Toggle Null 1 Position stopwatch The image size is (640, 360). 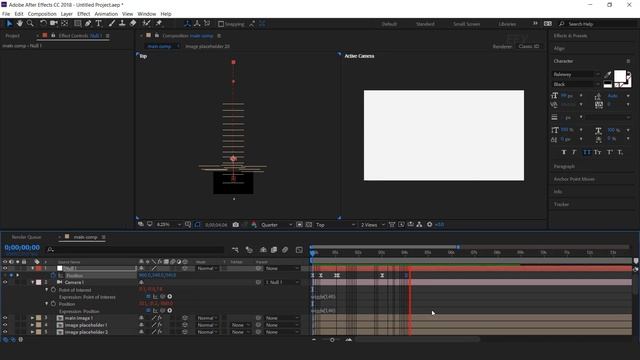pos(53,276)
